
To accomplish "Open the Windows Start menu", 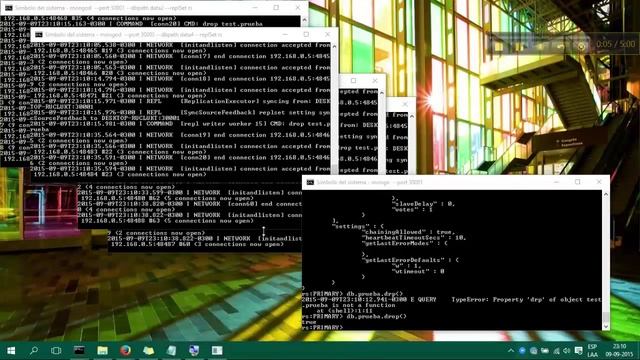I will (x=11, y=350).
